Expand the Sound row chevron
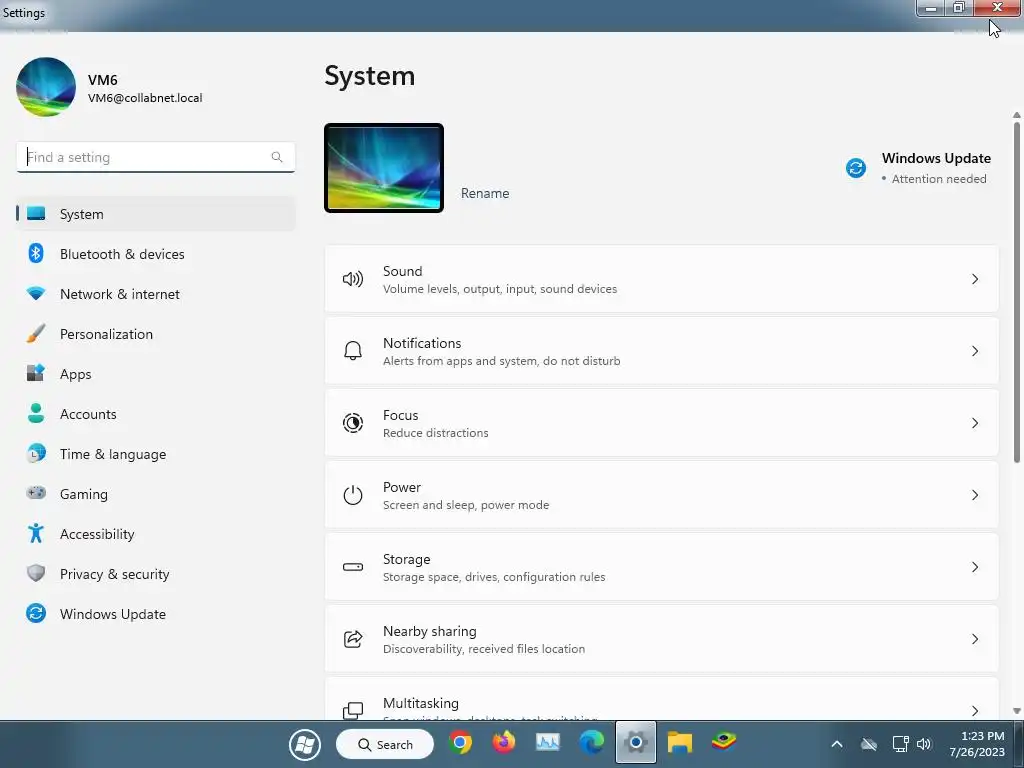Viewport: 1024px width, 768px height. tap(974, 280)
